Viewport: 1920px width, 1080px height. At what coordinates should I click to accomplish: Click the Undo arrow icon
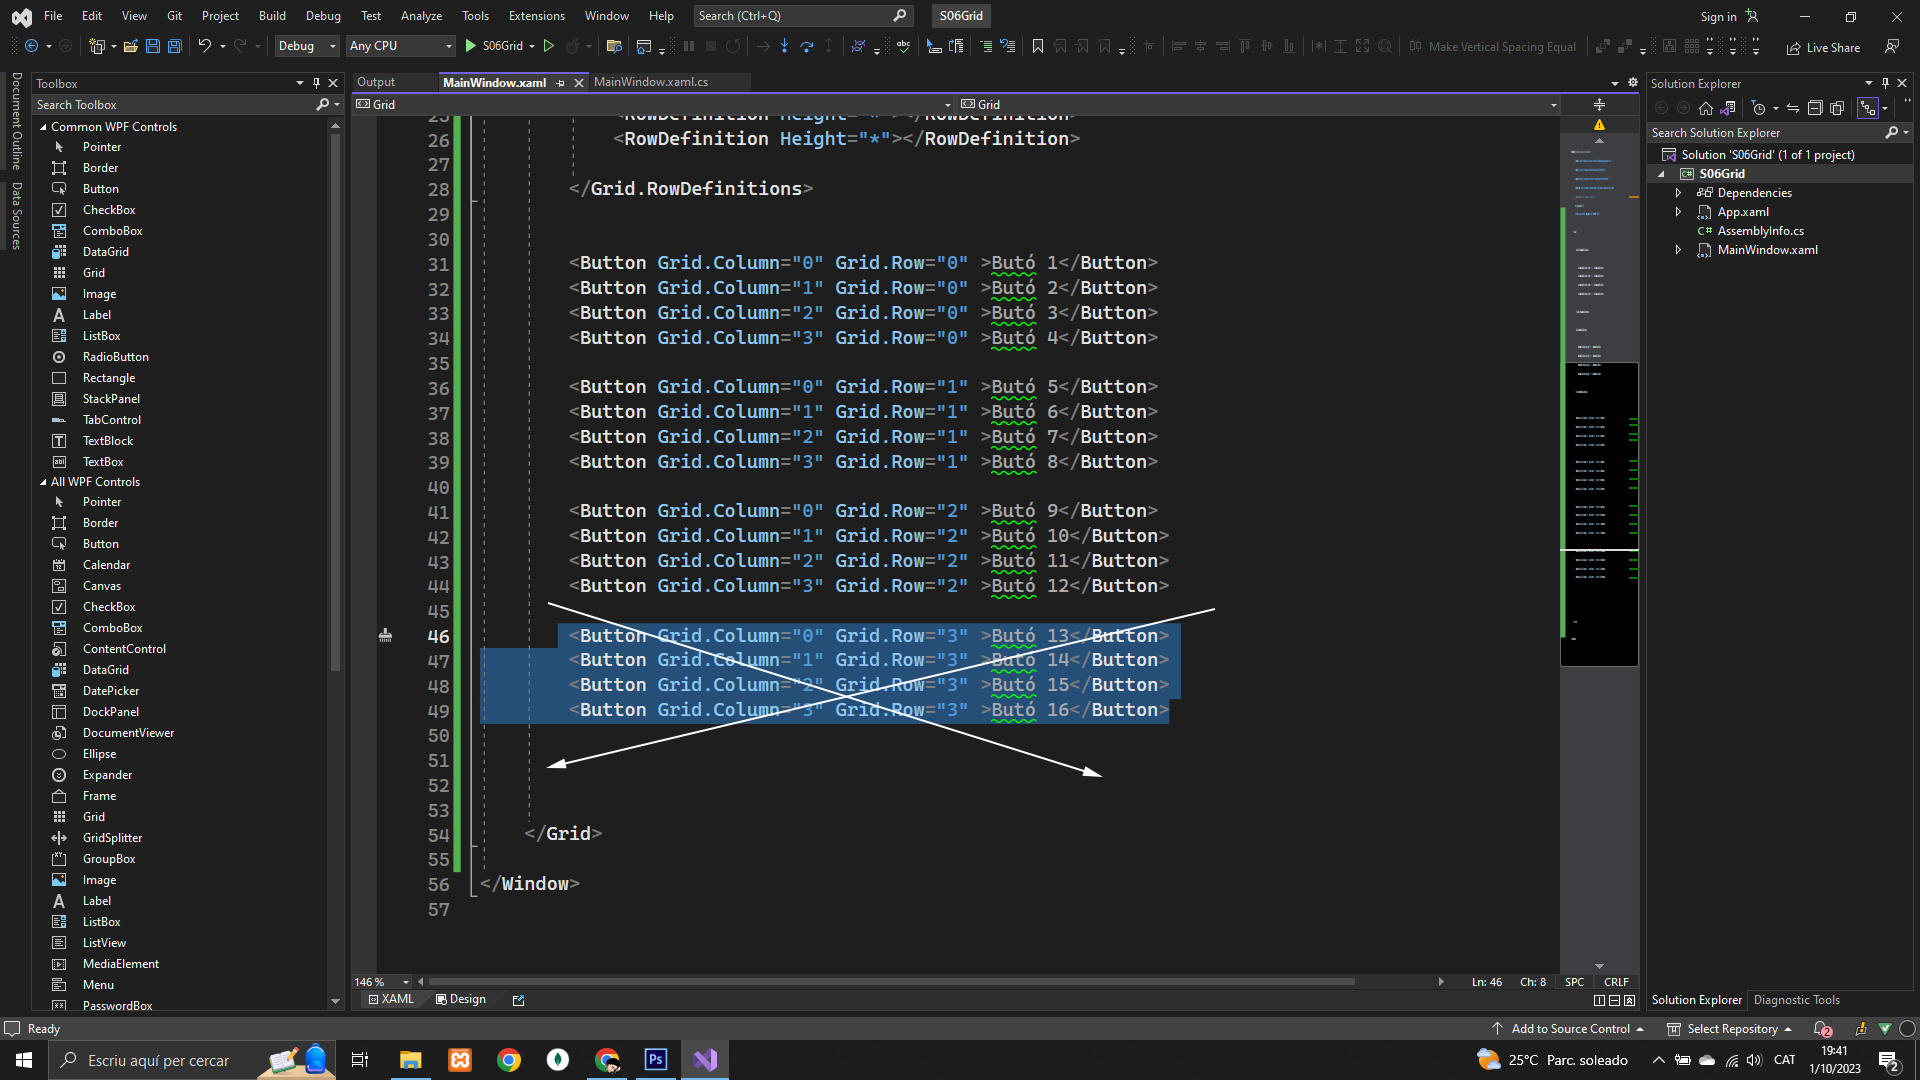(x=204, y=46)
